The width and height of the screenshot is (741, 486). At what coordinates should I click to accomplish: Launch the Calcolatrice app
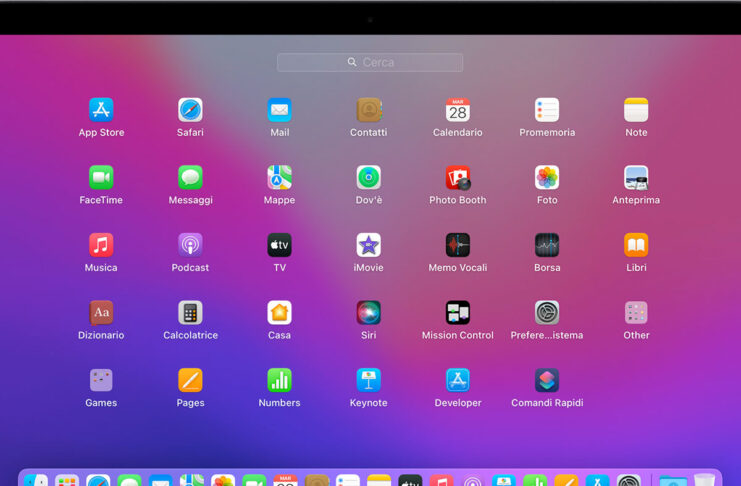[190, 312]
